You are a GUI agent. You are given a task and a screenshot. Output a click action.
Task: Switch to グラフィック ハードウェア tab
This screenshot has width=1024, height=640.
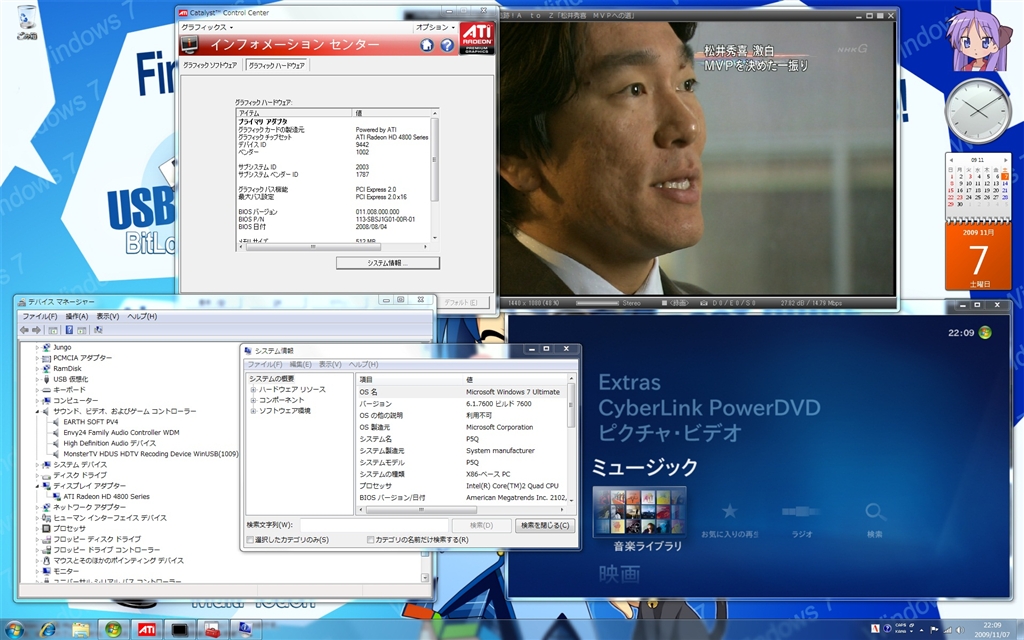click(276, 65)
